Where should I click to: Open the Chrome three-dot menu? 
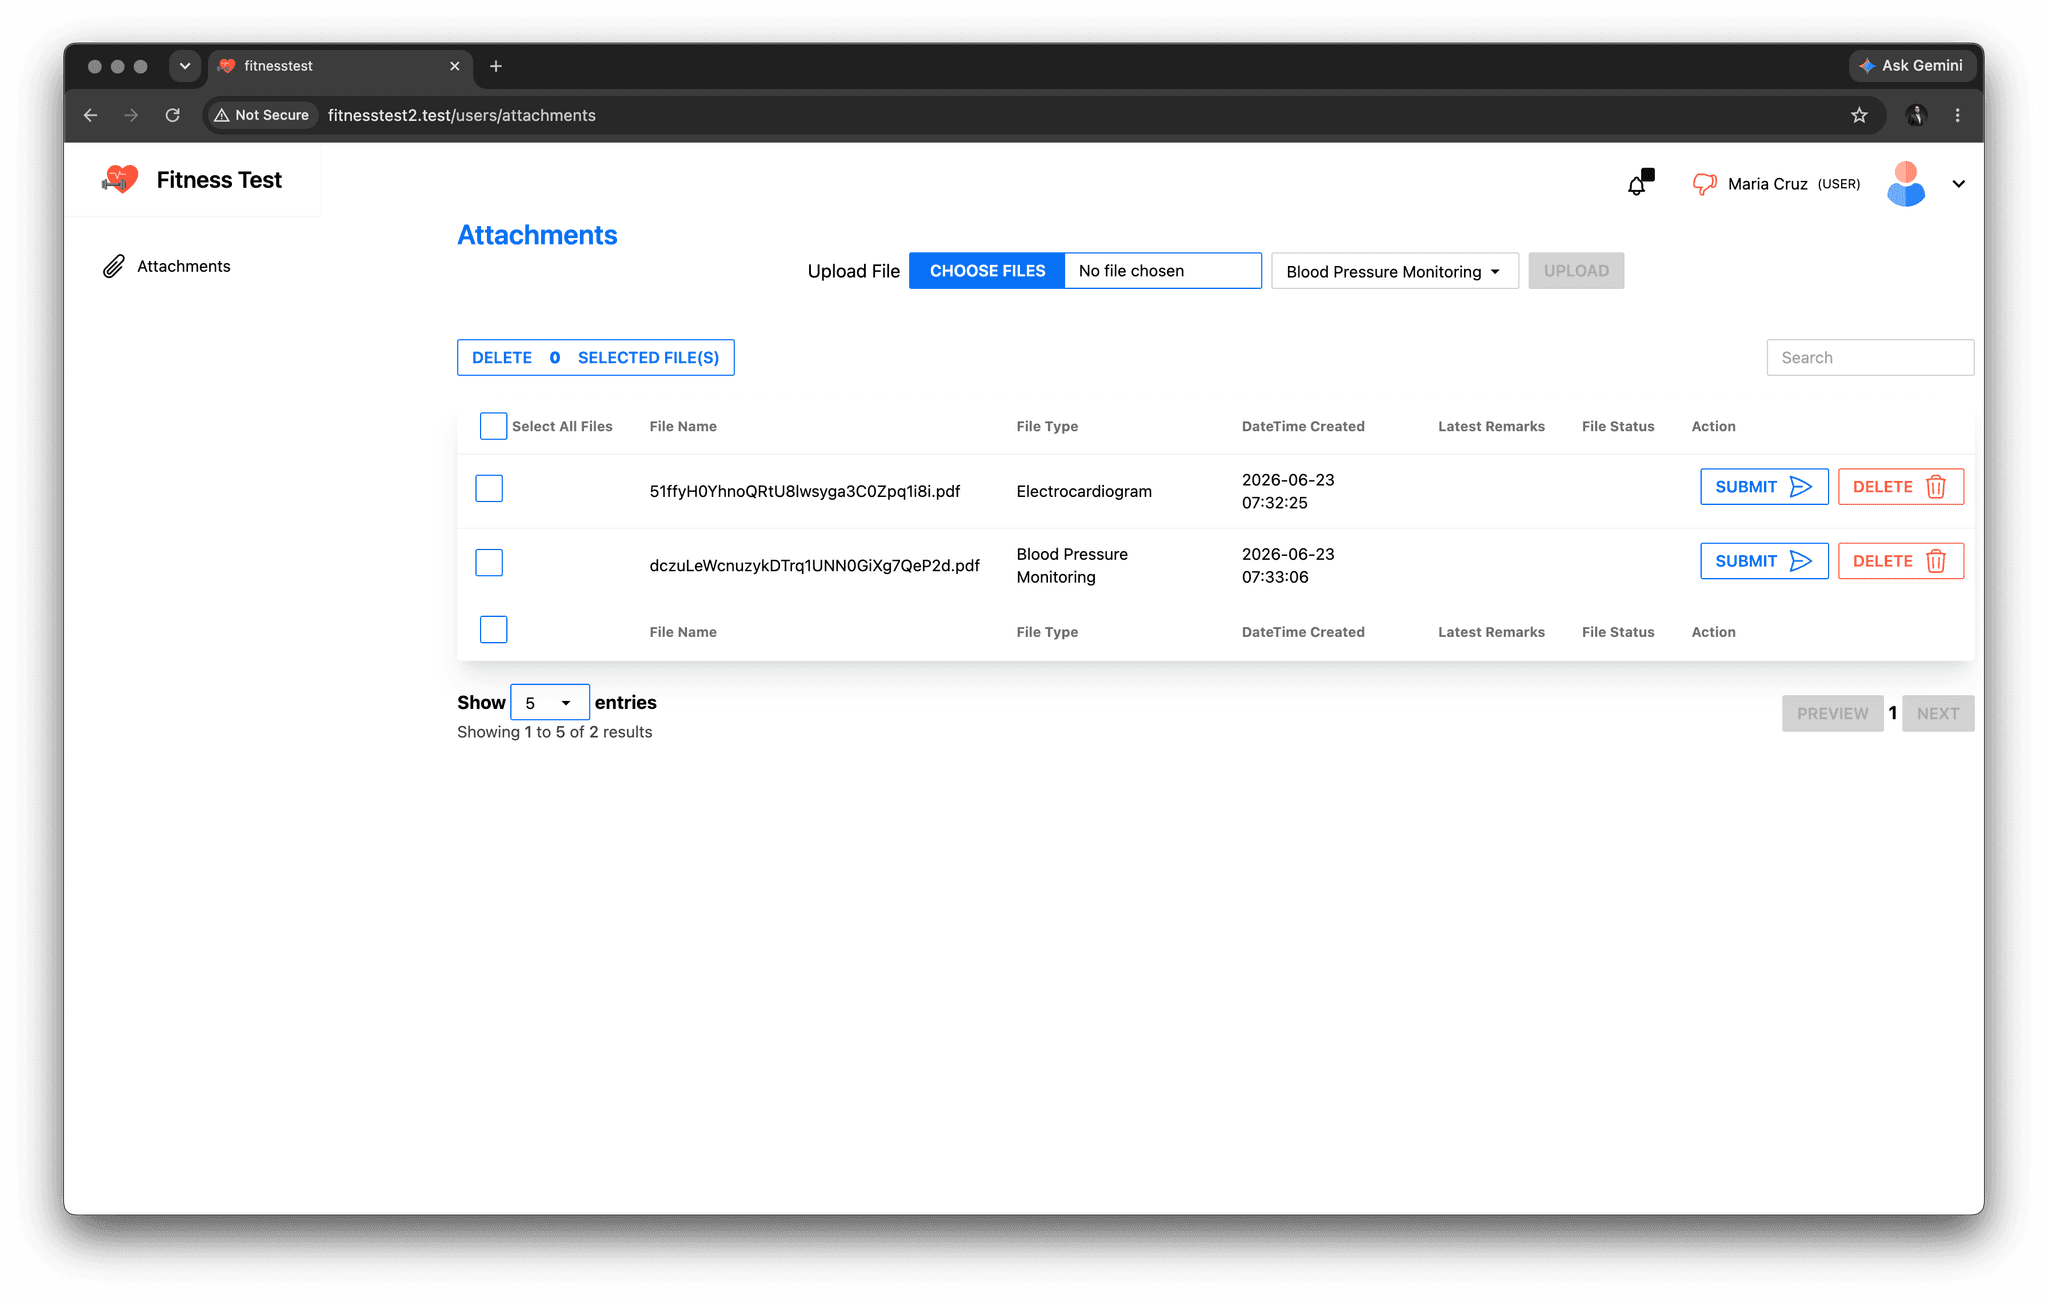click(1957, 115)
